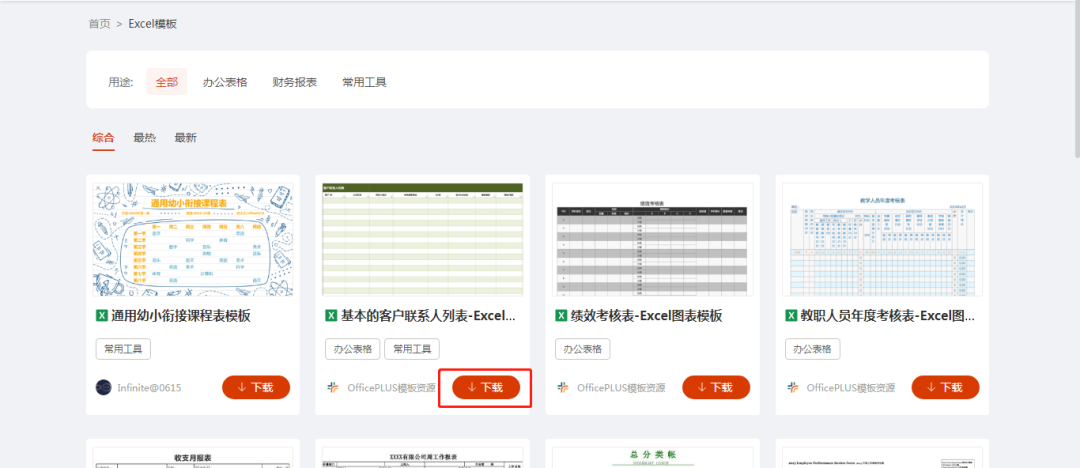Filter templates by 办公表格 in the usage bar

(x=225, y=82)
